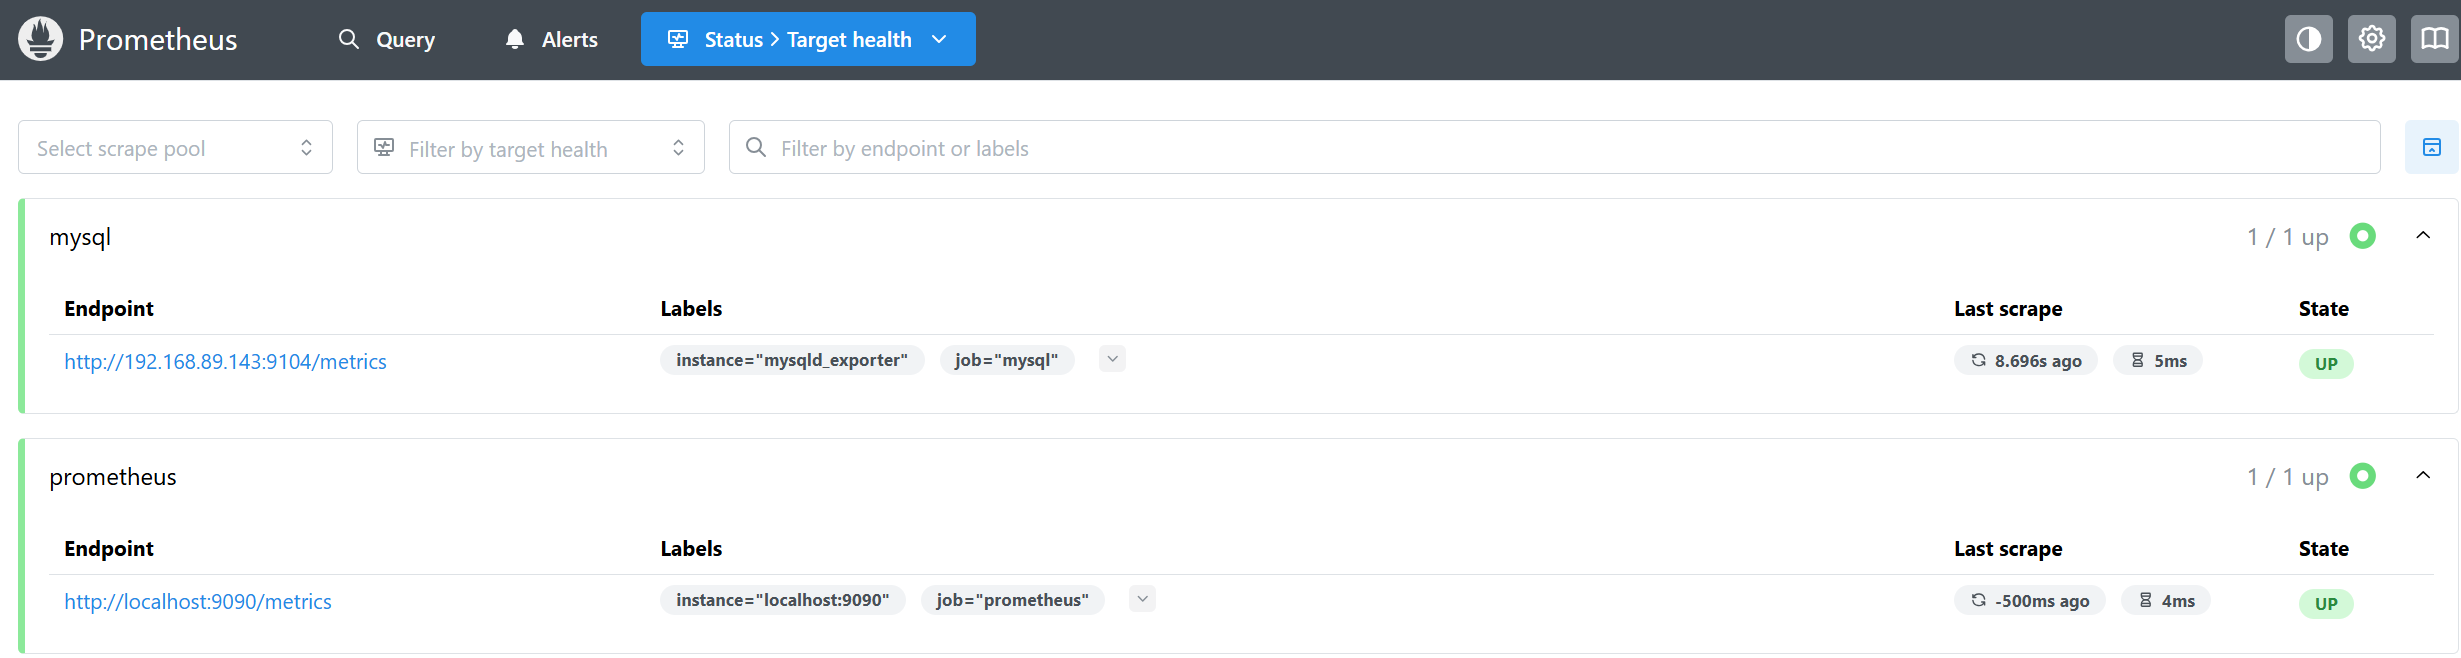This screenshot has width=2461, height=658.
Task: Click the 4ms scrape duration badge
Action: (2166, 601)
